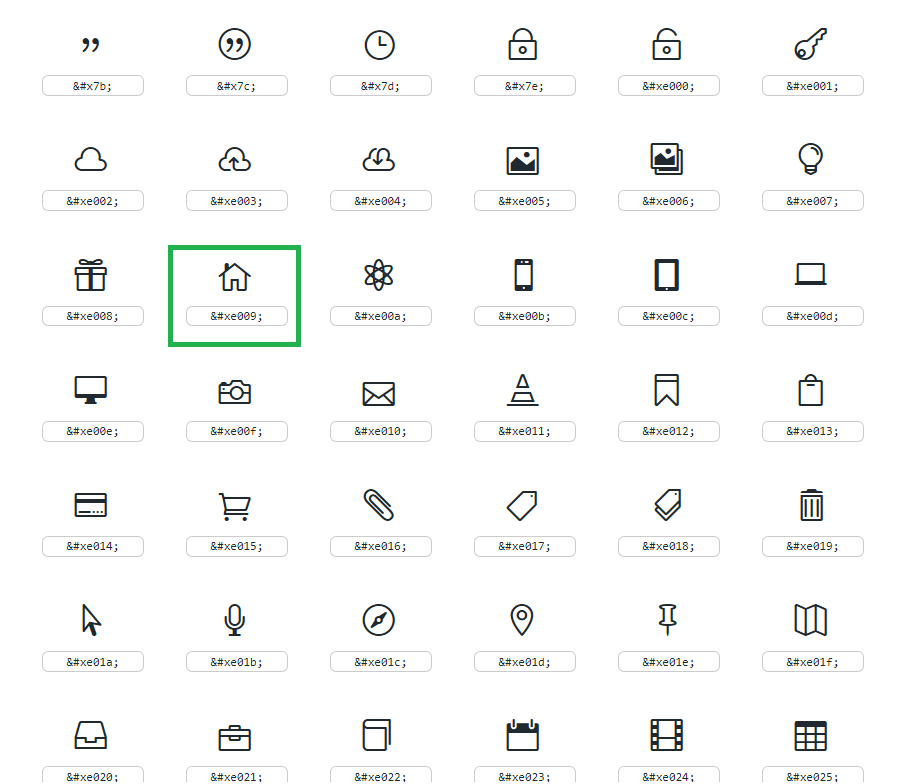Viewport: 912px width, 784px height.
Task: Select the laptop icon
Action: pos(811,275)
